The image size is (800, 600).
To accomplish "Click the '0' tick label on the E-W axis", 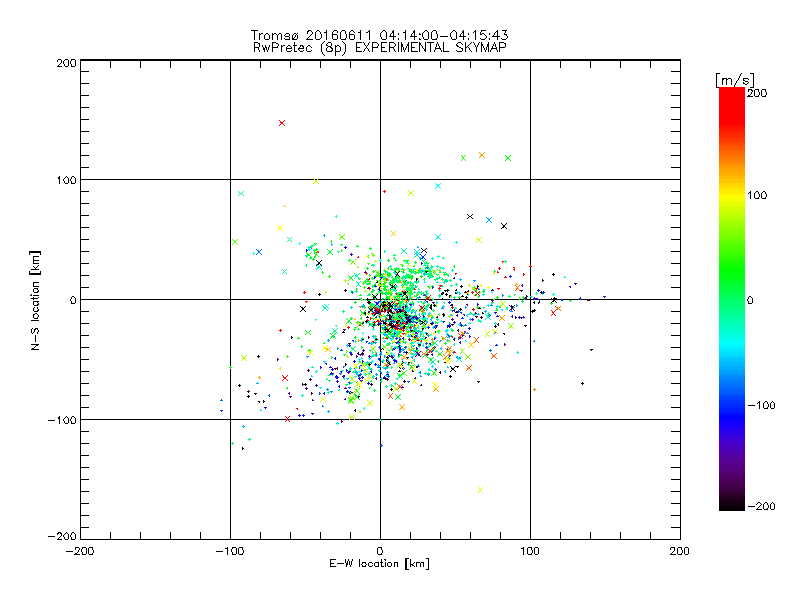I will click(x=380, y=551).
